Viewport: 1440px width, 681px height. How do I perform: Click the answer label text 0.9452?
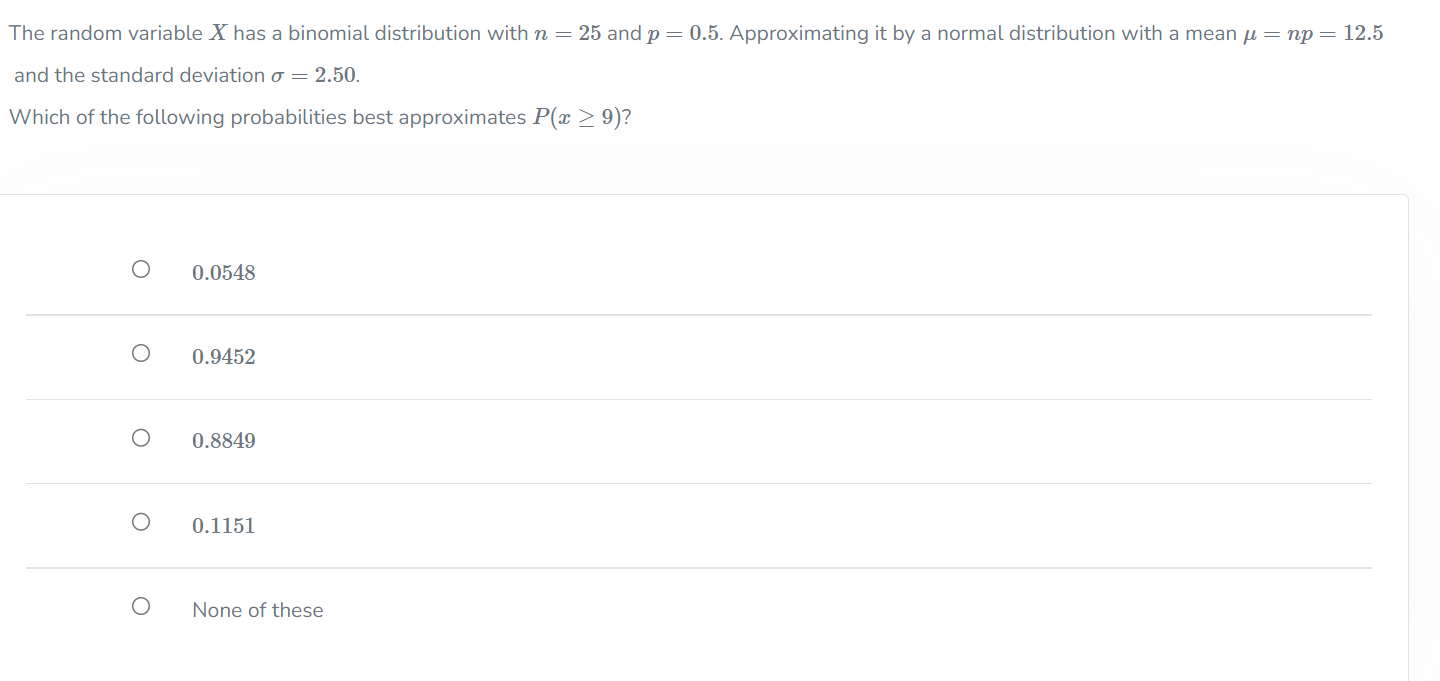pos(223,356)
